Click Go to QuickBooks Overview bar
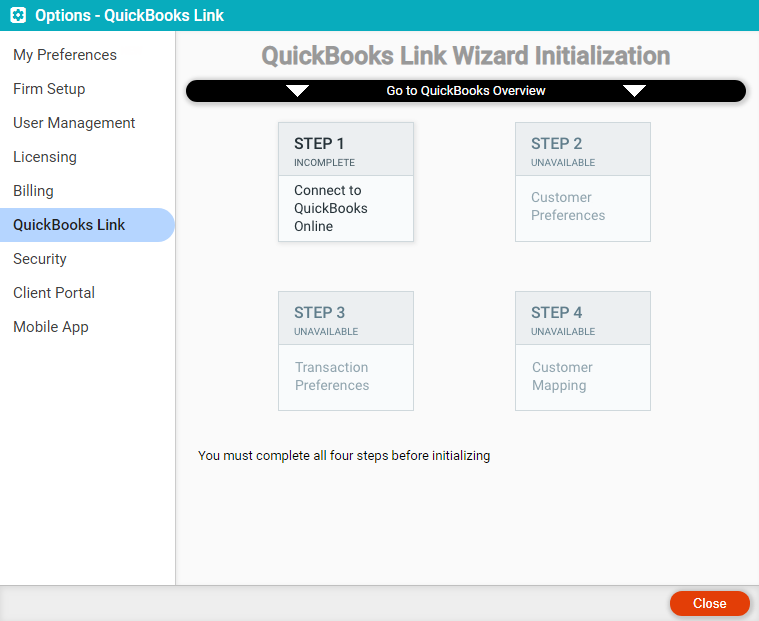The height and width of the screenshot is (621, 759). click(x=466, y=91)
